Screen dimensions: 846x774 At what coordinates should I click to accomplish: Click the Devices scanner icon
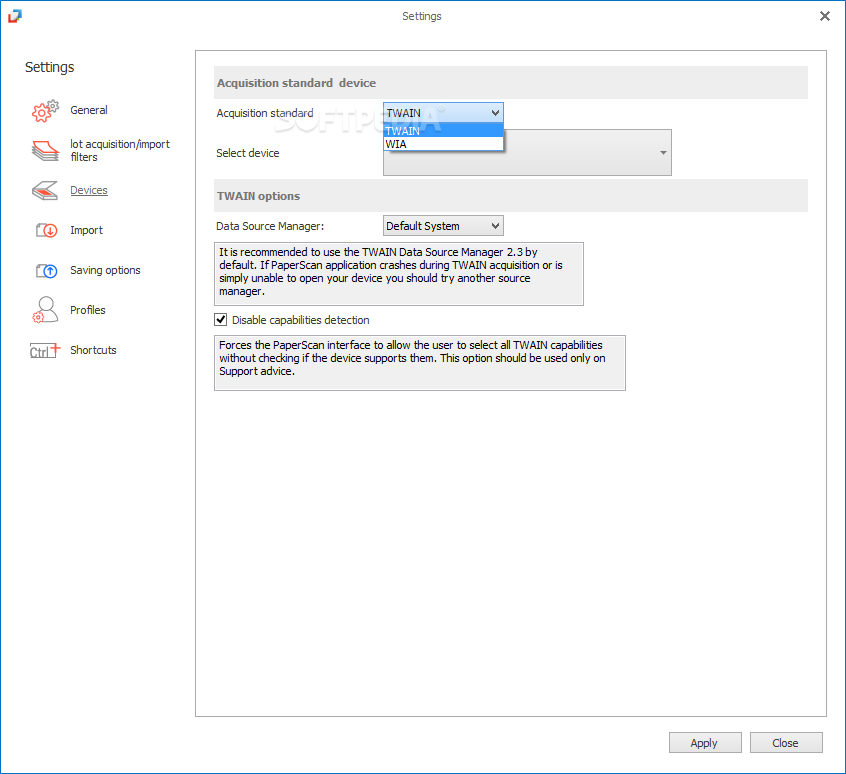click(45, 190)
